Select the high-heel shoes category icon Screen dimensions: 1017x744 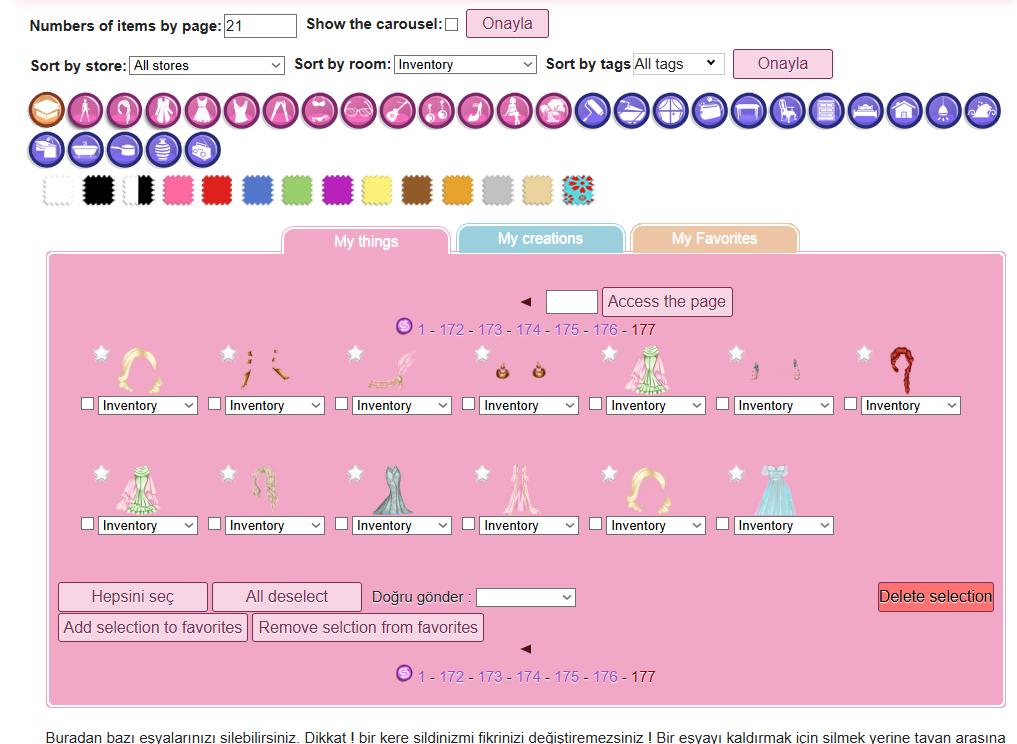coord(476,110)
